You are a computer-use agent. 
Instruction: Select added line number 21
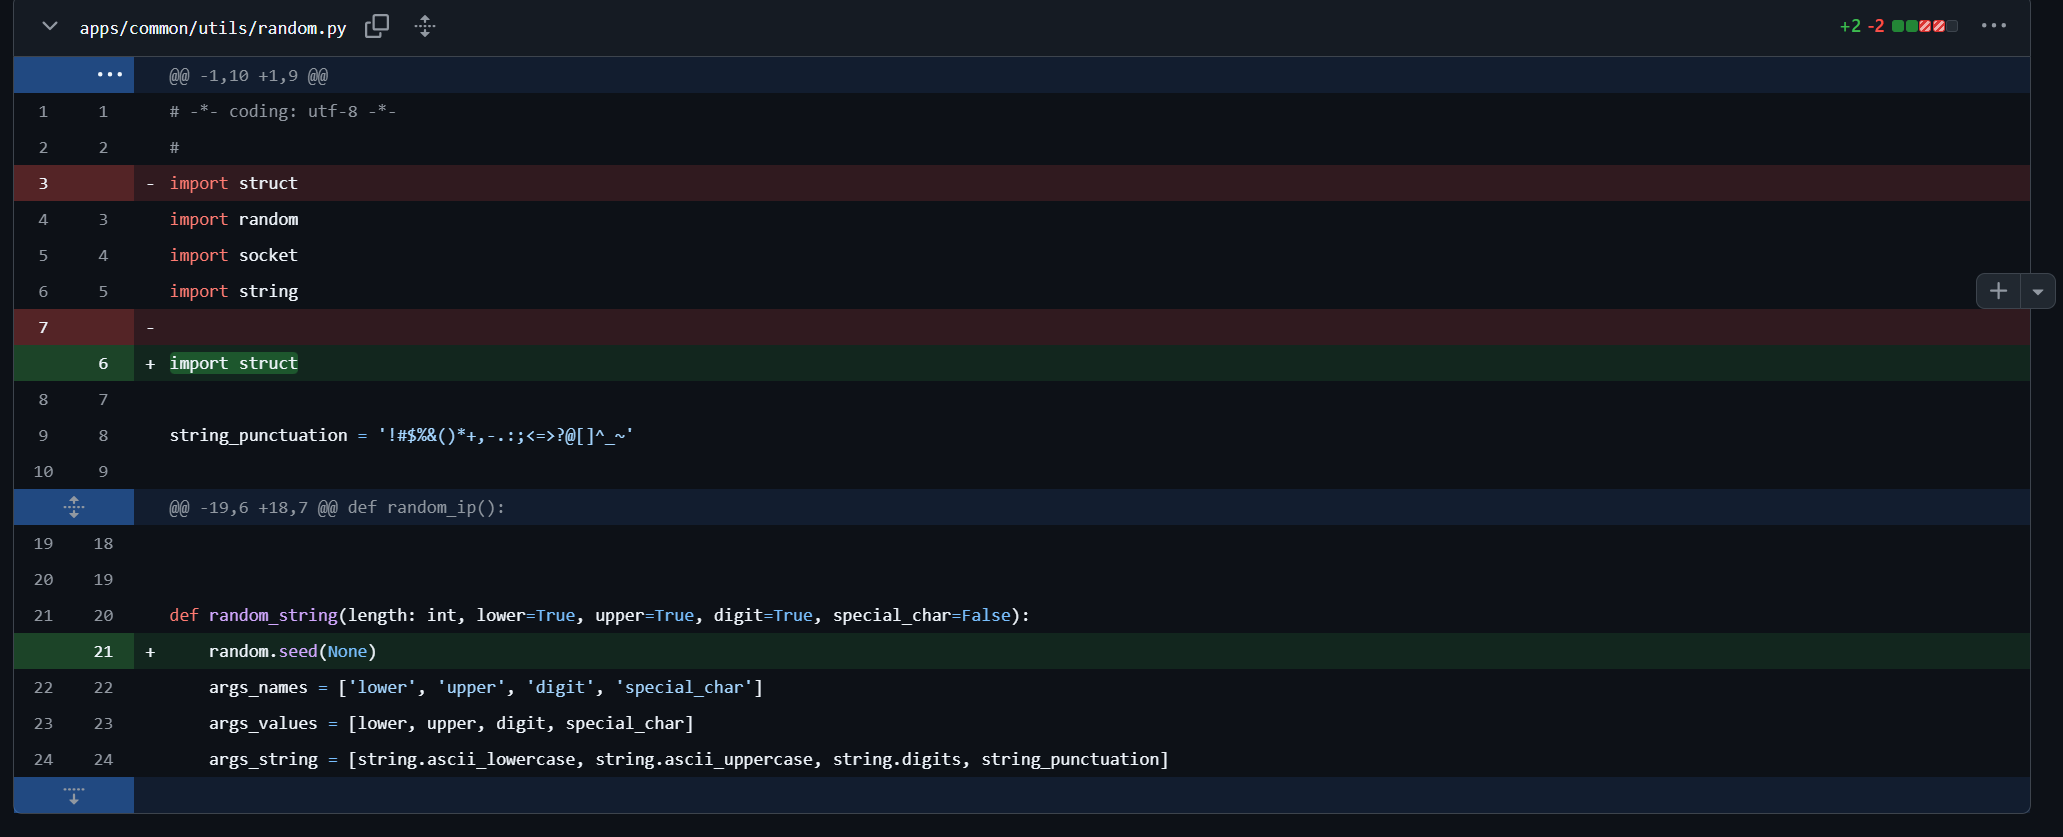pyautogui.click(x=103, y=651)
